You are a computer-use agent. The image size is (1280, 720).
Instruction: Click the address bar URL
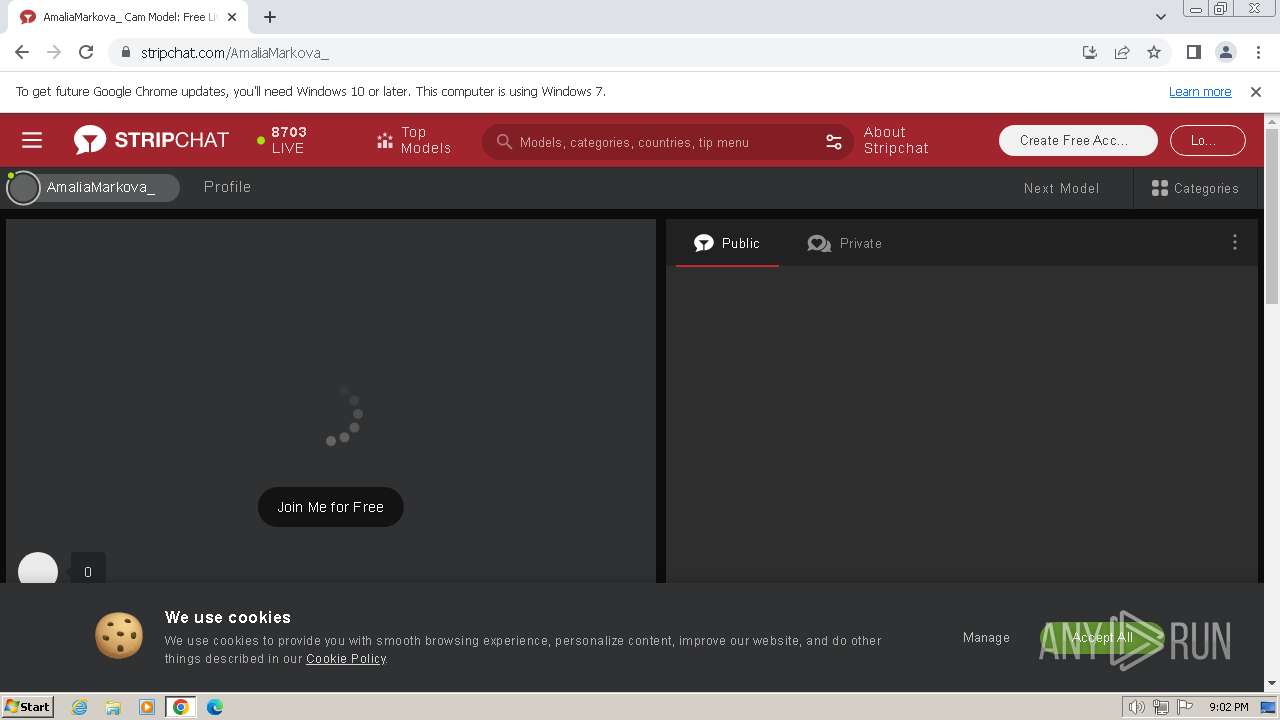click(235, 53)
